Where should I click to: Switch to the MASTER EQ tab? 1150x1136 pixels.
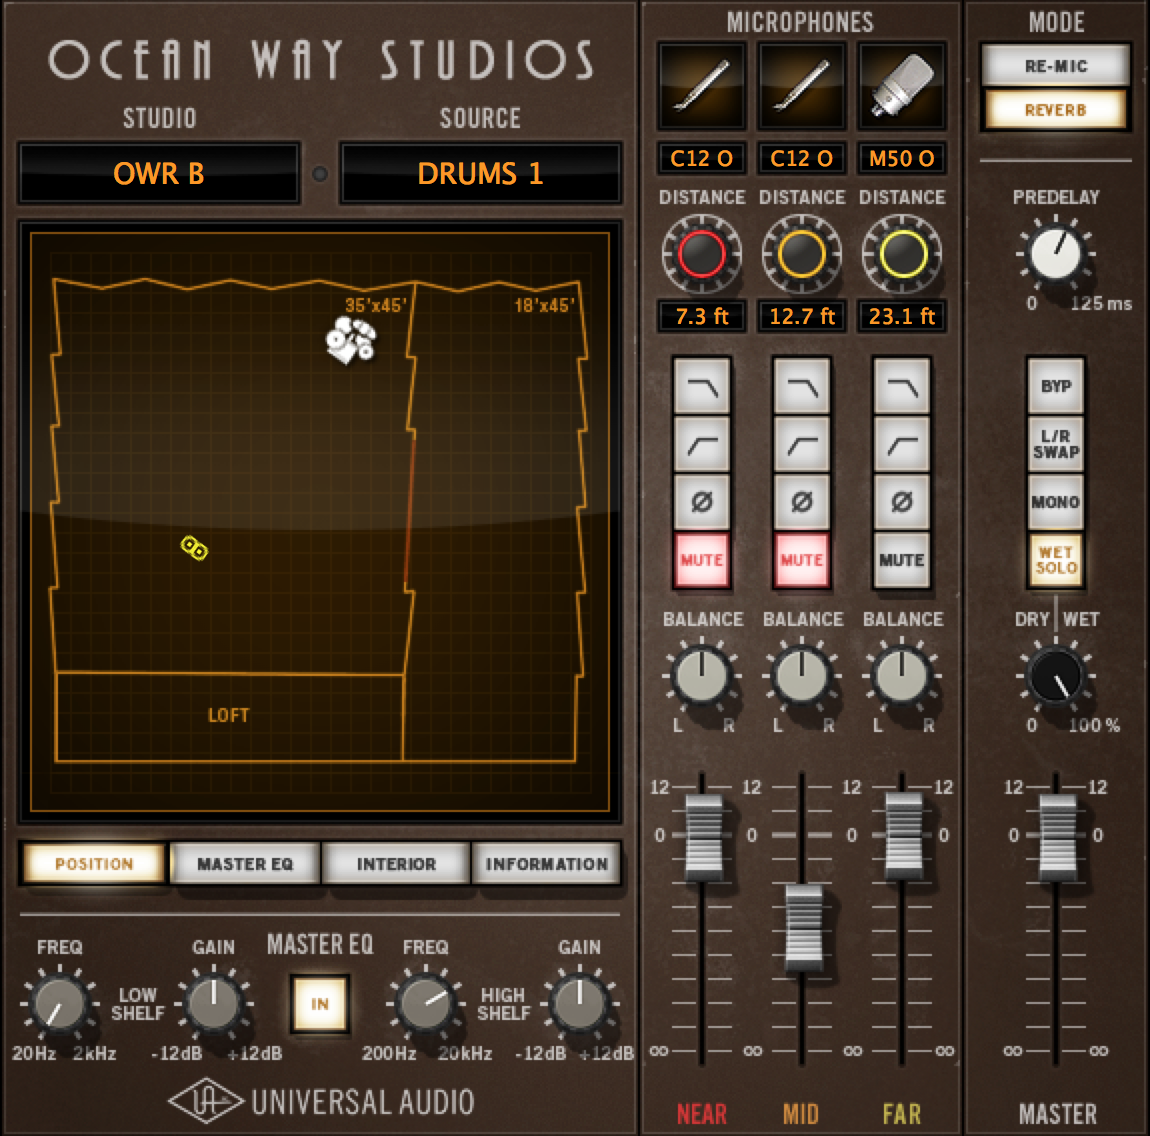[x=245, y=863]
